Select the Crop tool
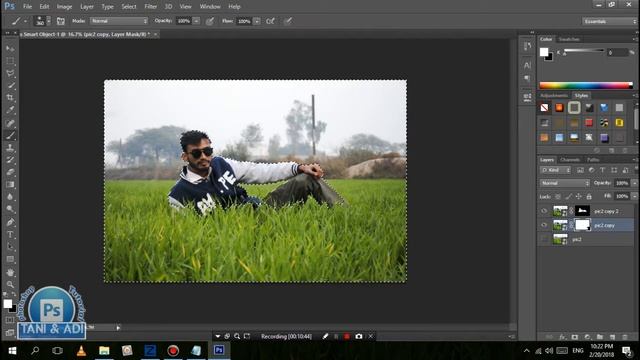 pyautogui.click(x=10, y=98)
